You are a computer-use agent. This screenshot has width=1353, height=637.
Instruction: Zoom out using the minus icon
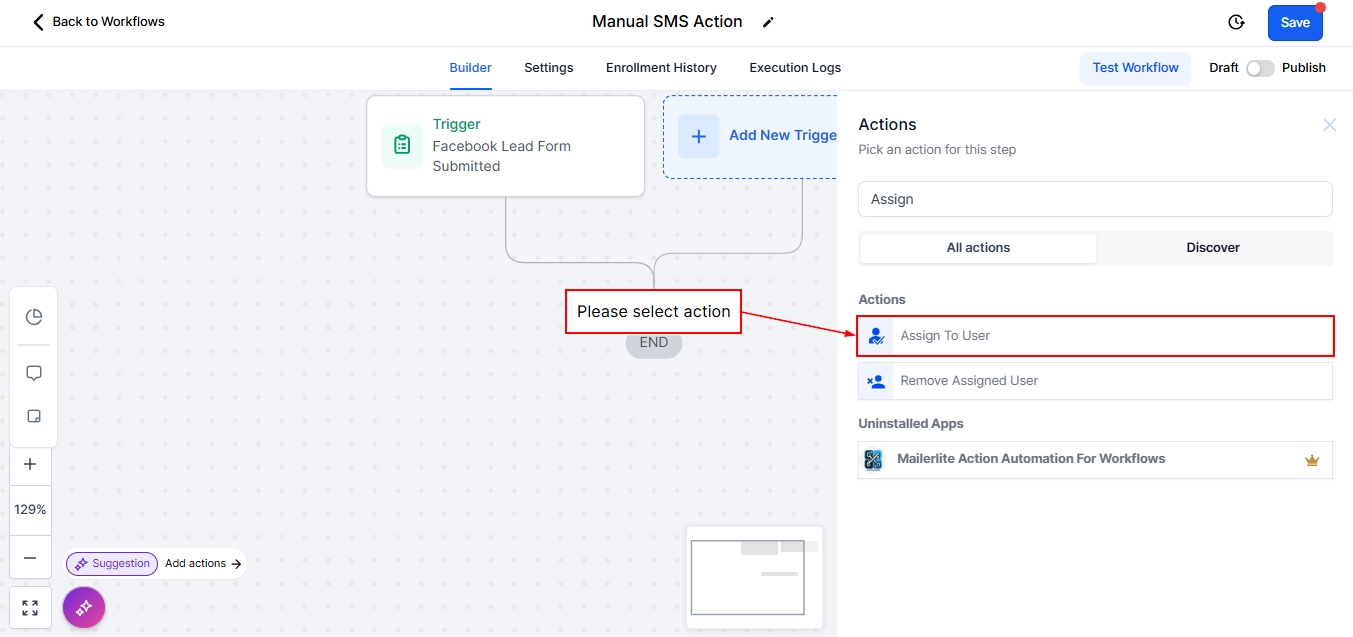(30, 558)
